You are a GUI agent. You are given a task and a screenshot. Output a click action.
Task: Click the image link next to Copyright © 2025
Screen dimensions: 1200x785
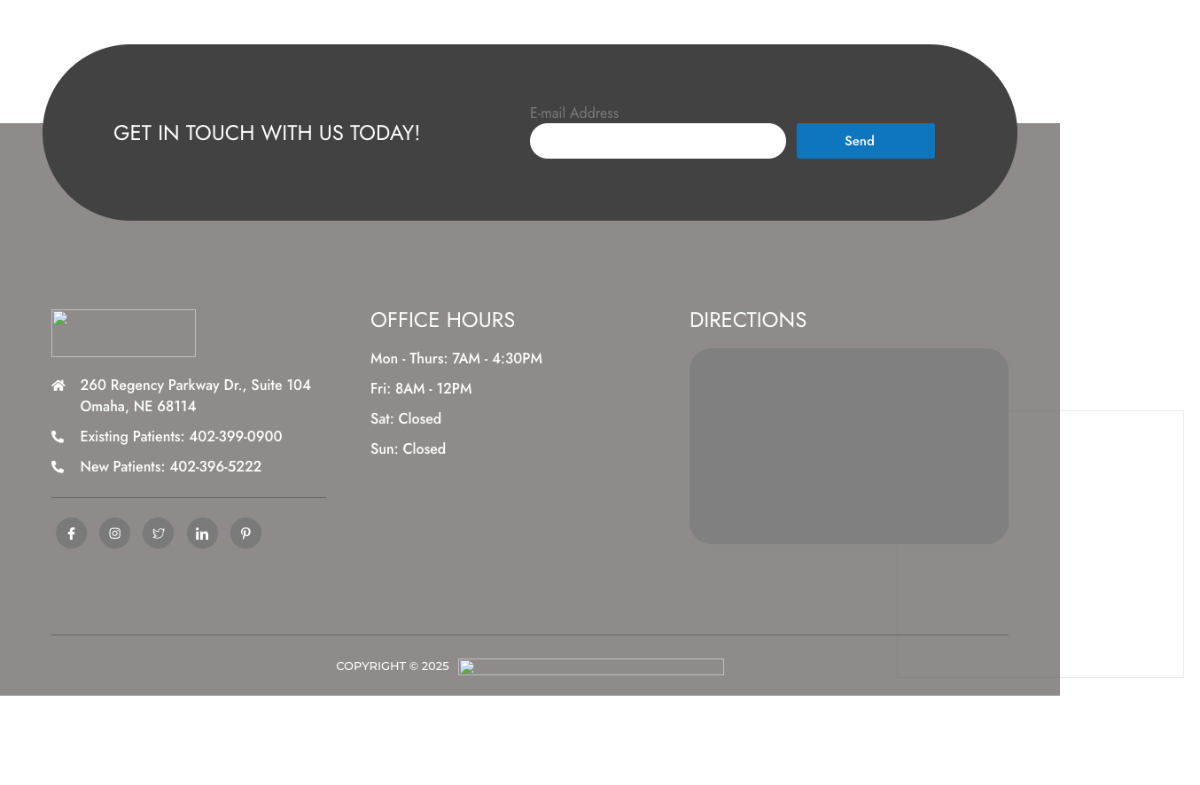tap(590, 667)
